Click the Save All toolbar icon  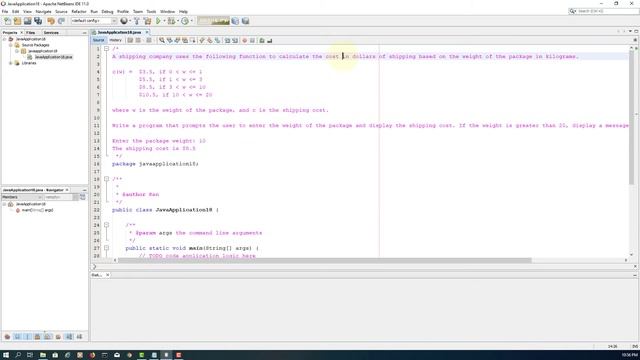[38, 21]
